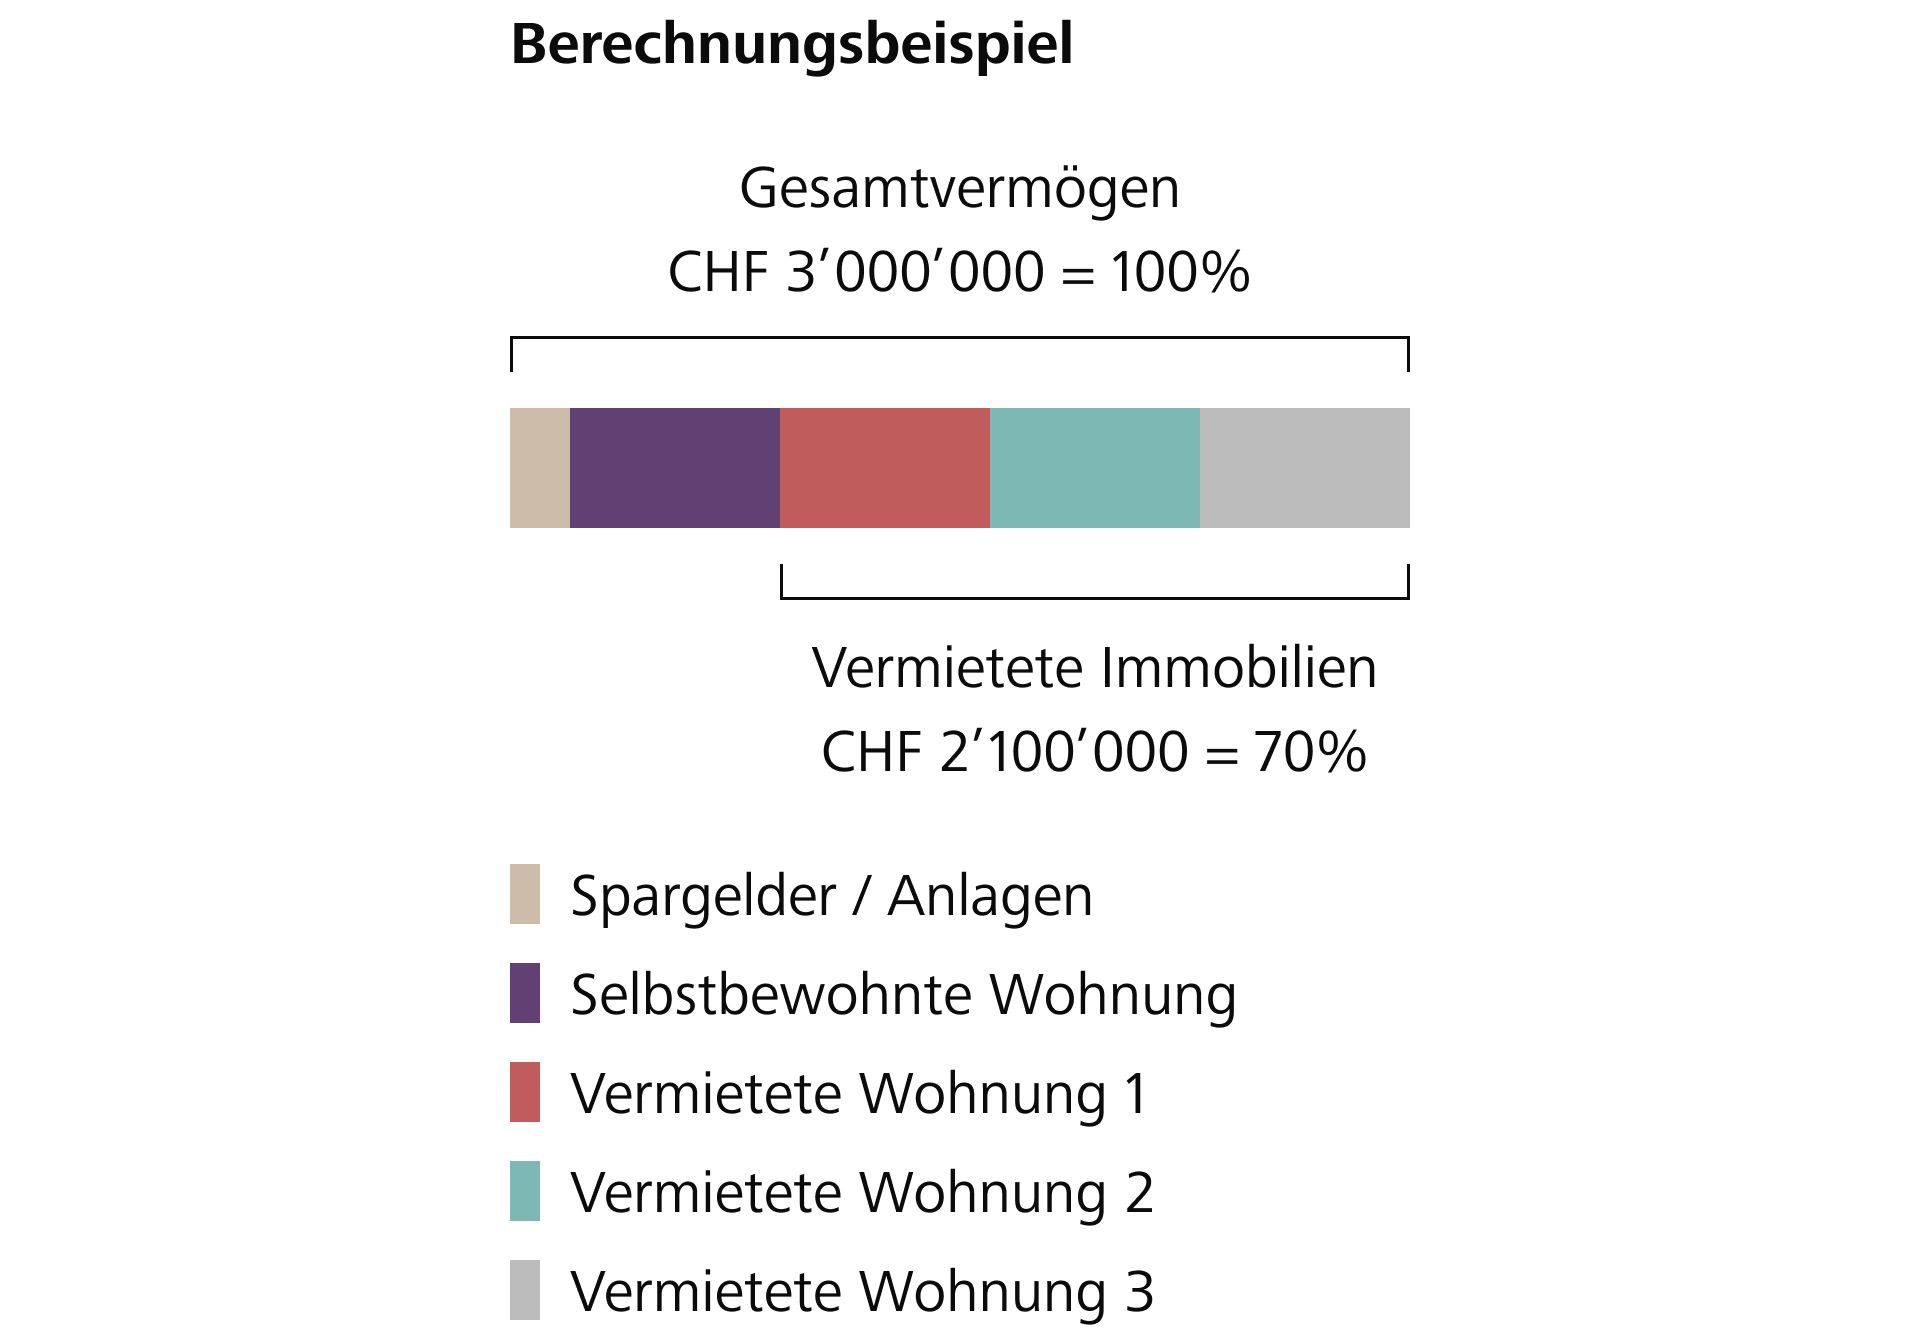Click the "Selbstbewohnte Wohnung" legend label

coord(903,995)
